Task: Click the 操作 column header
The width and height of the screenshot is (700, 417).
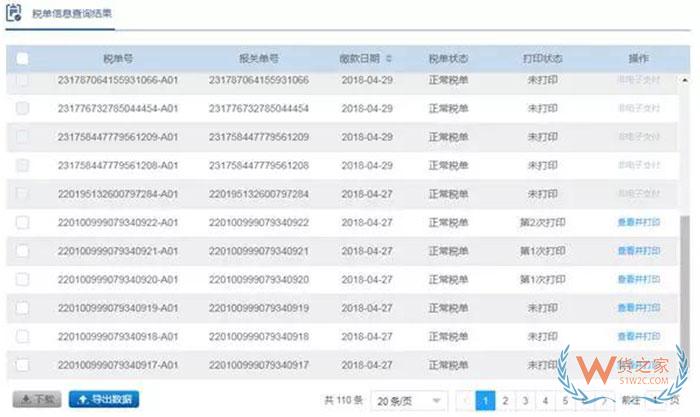Action: click(638, 58)
